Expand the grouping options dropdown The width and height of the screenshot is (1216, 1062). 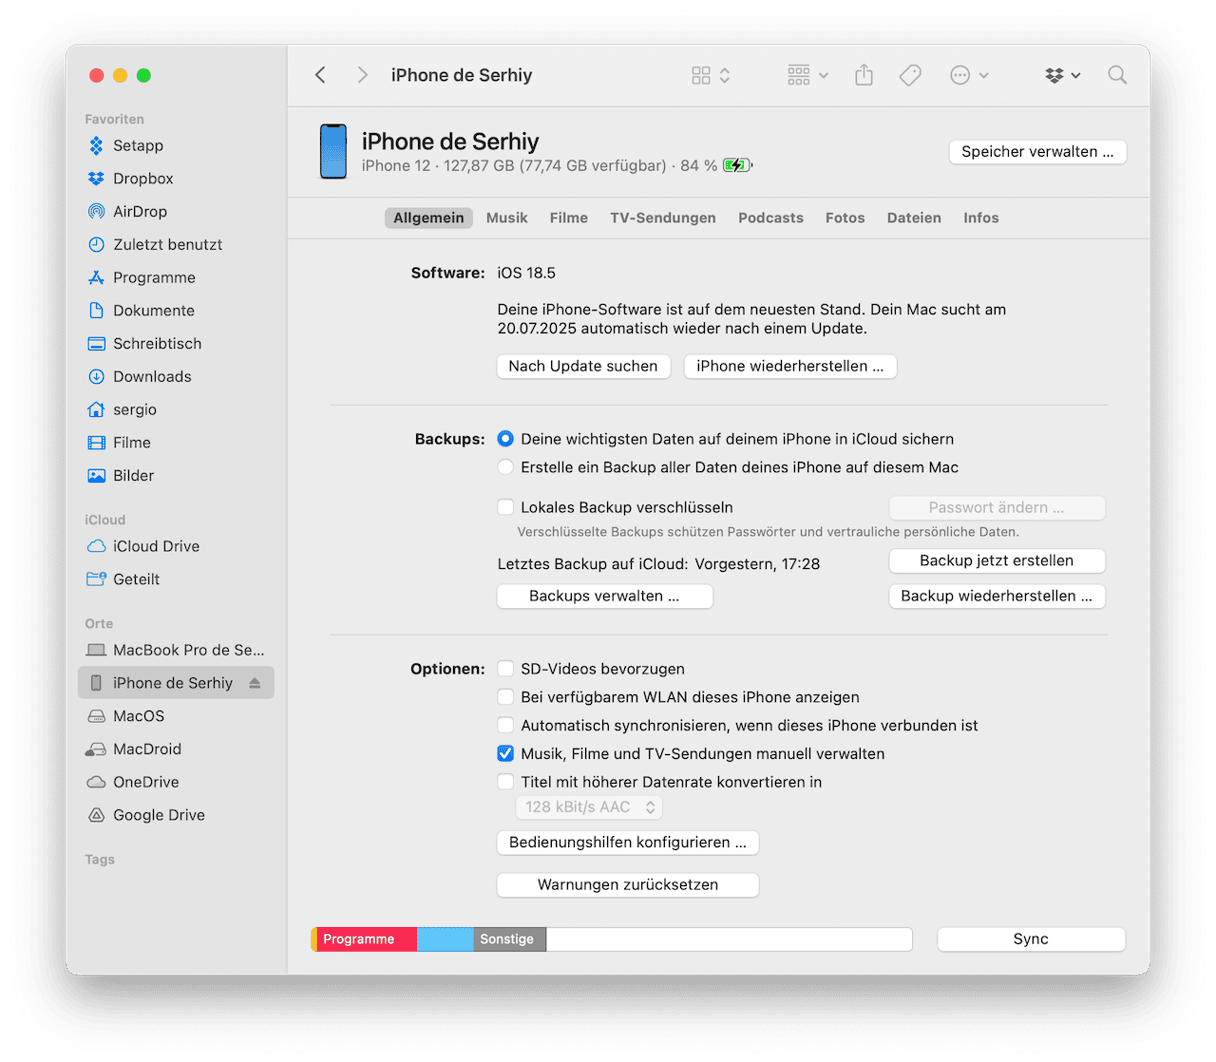807,75
